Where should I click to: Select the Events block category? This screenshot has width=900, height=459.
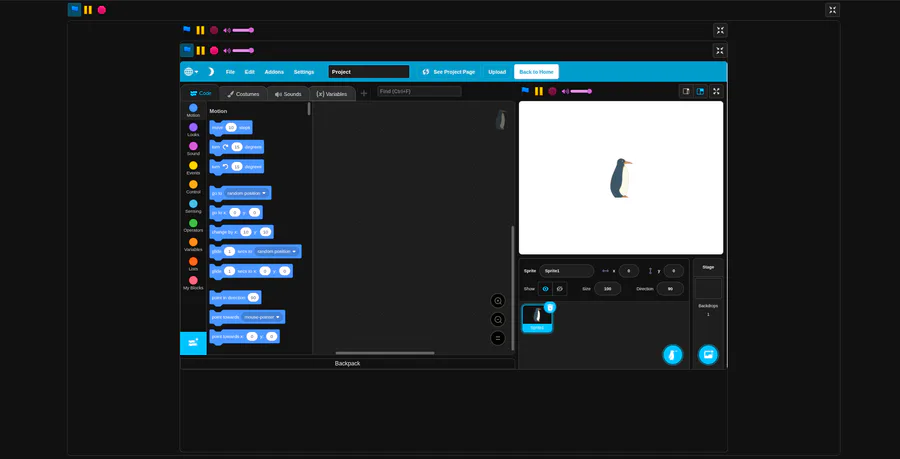pyautogui.click(x=193, y=168)
